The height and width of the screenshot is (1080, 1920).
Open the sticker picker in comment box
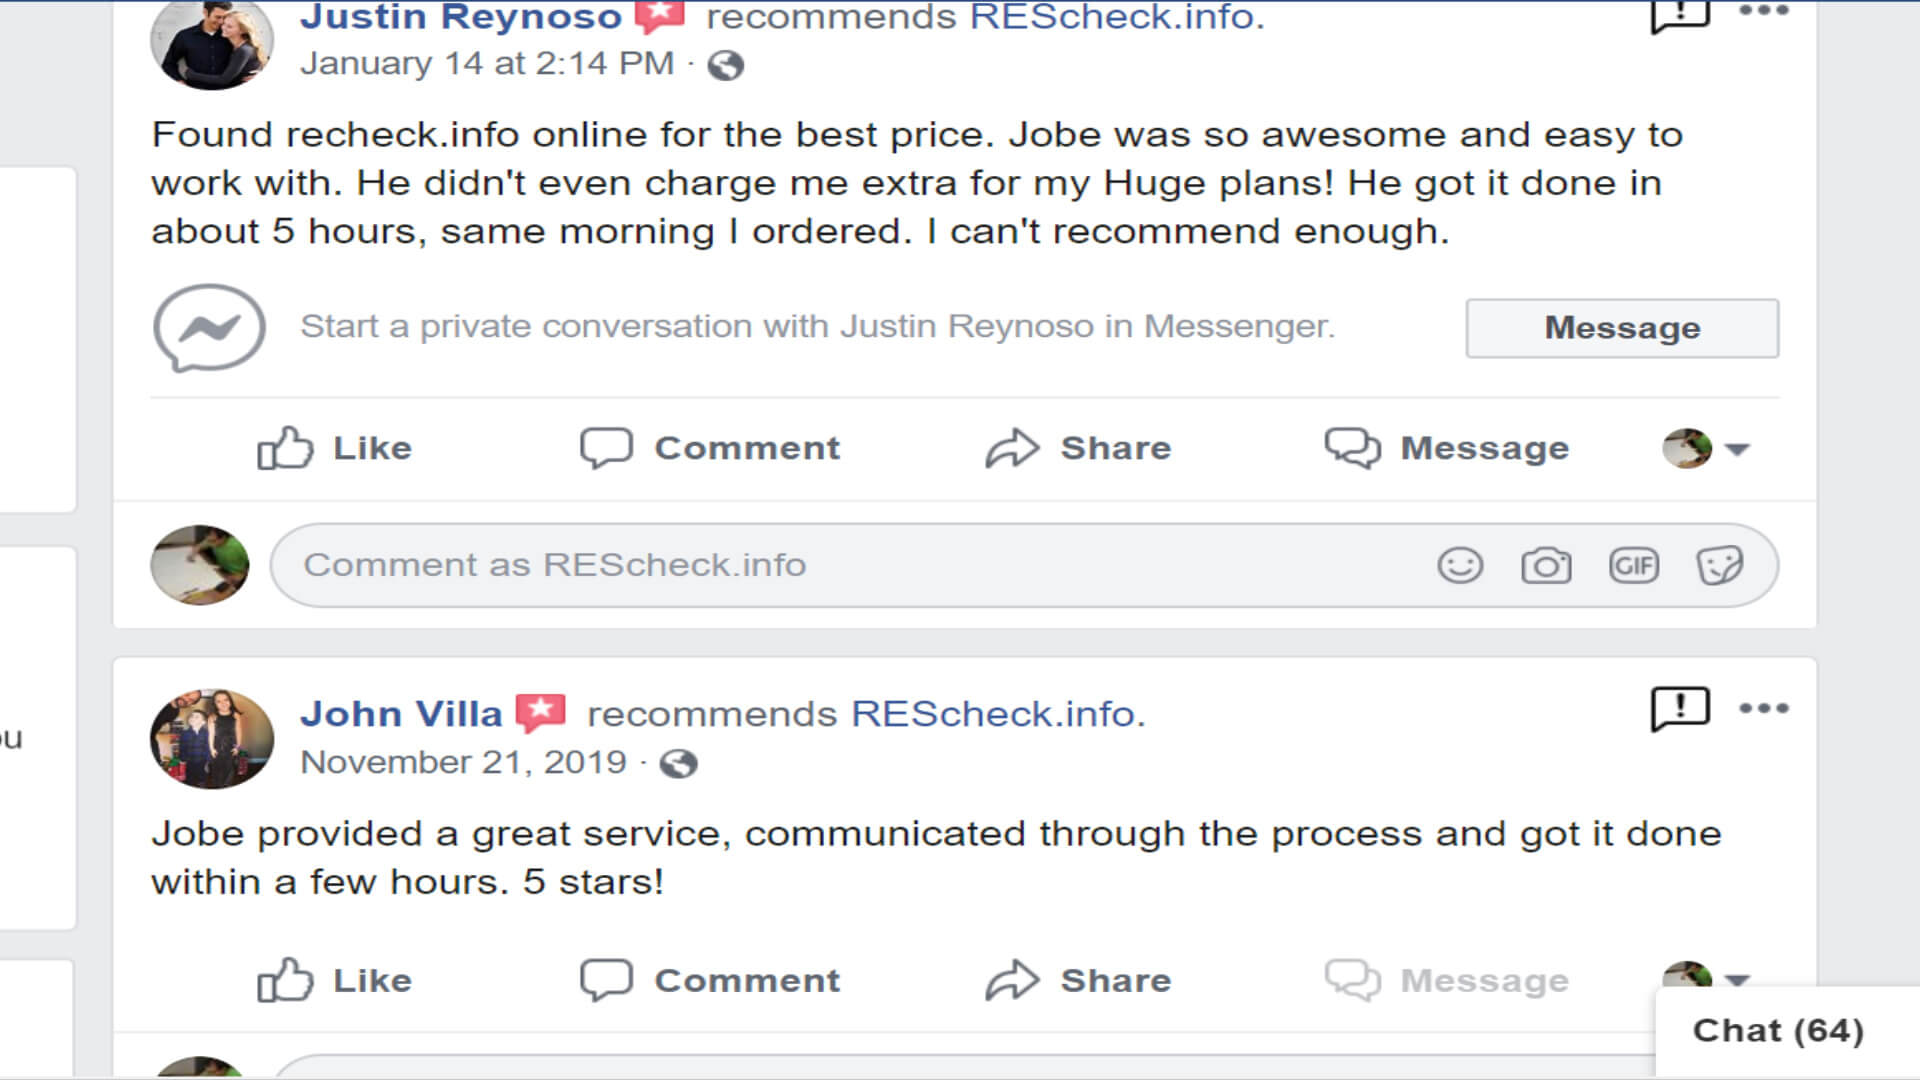(x=1720, y=566)
